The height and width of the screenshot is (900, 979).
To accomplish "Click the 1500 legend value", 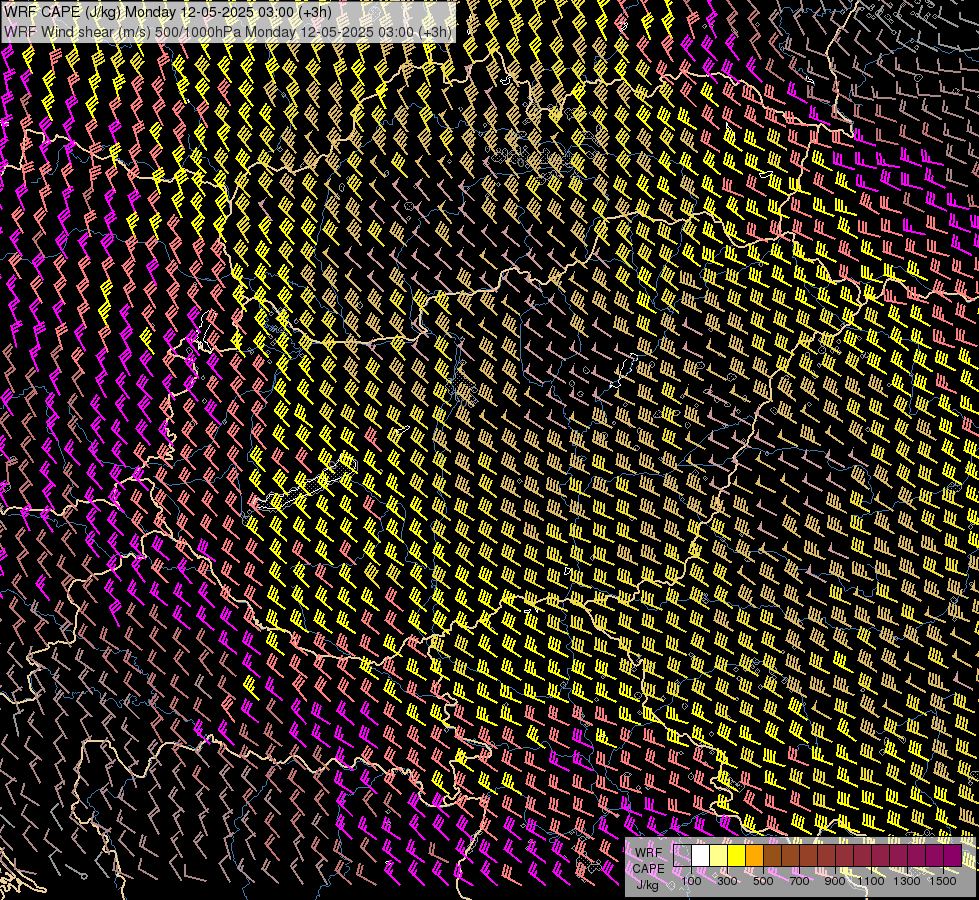I will [x=943, y=881].
